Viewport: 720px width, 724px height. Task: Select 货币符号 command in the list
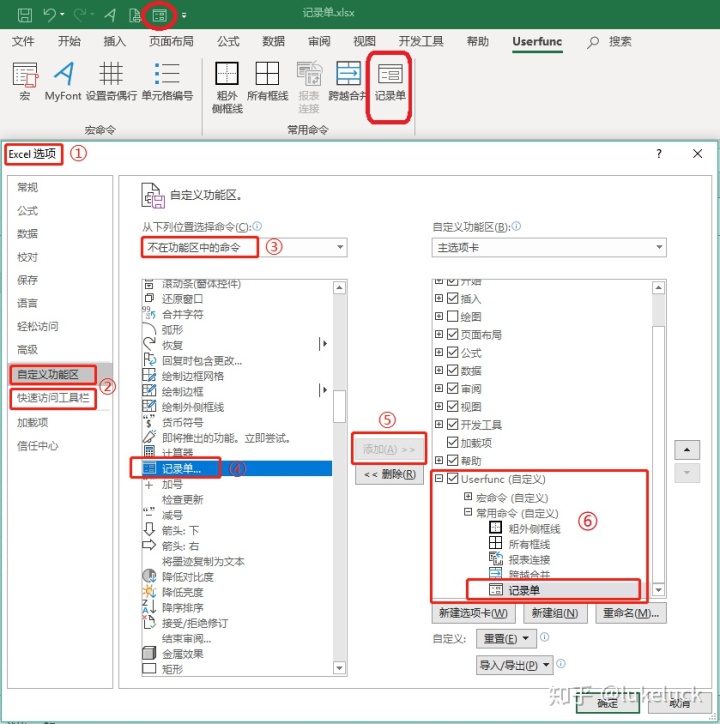coord(237,422)
